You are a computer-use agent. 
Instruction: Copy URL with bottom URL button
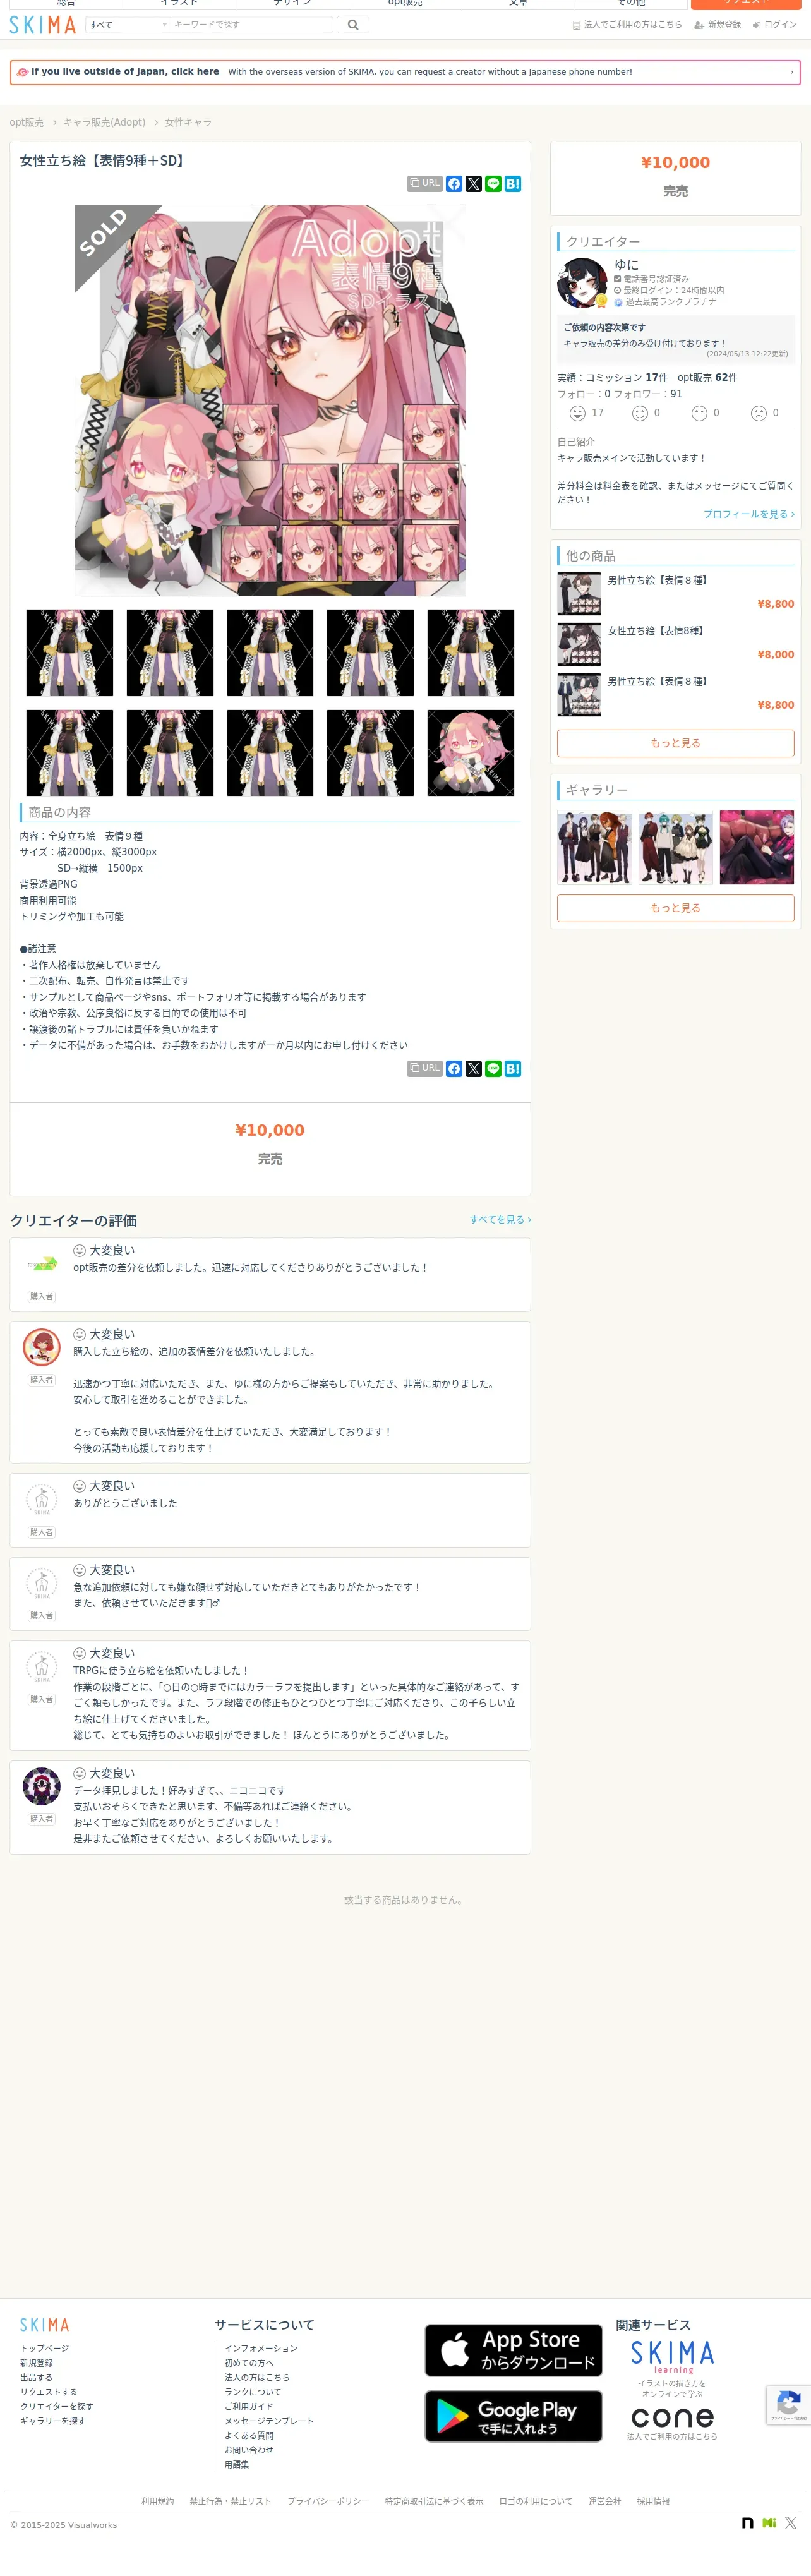point(425,1069)
